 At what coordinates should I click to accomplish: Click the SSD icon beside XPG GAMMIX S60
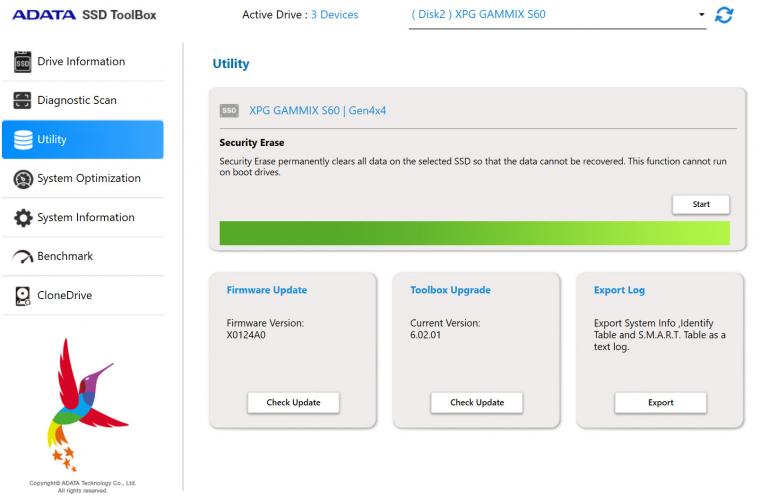tap(229, 111)
